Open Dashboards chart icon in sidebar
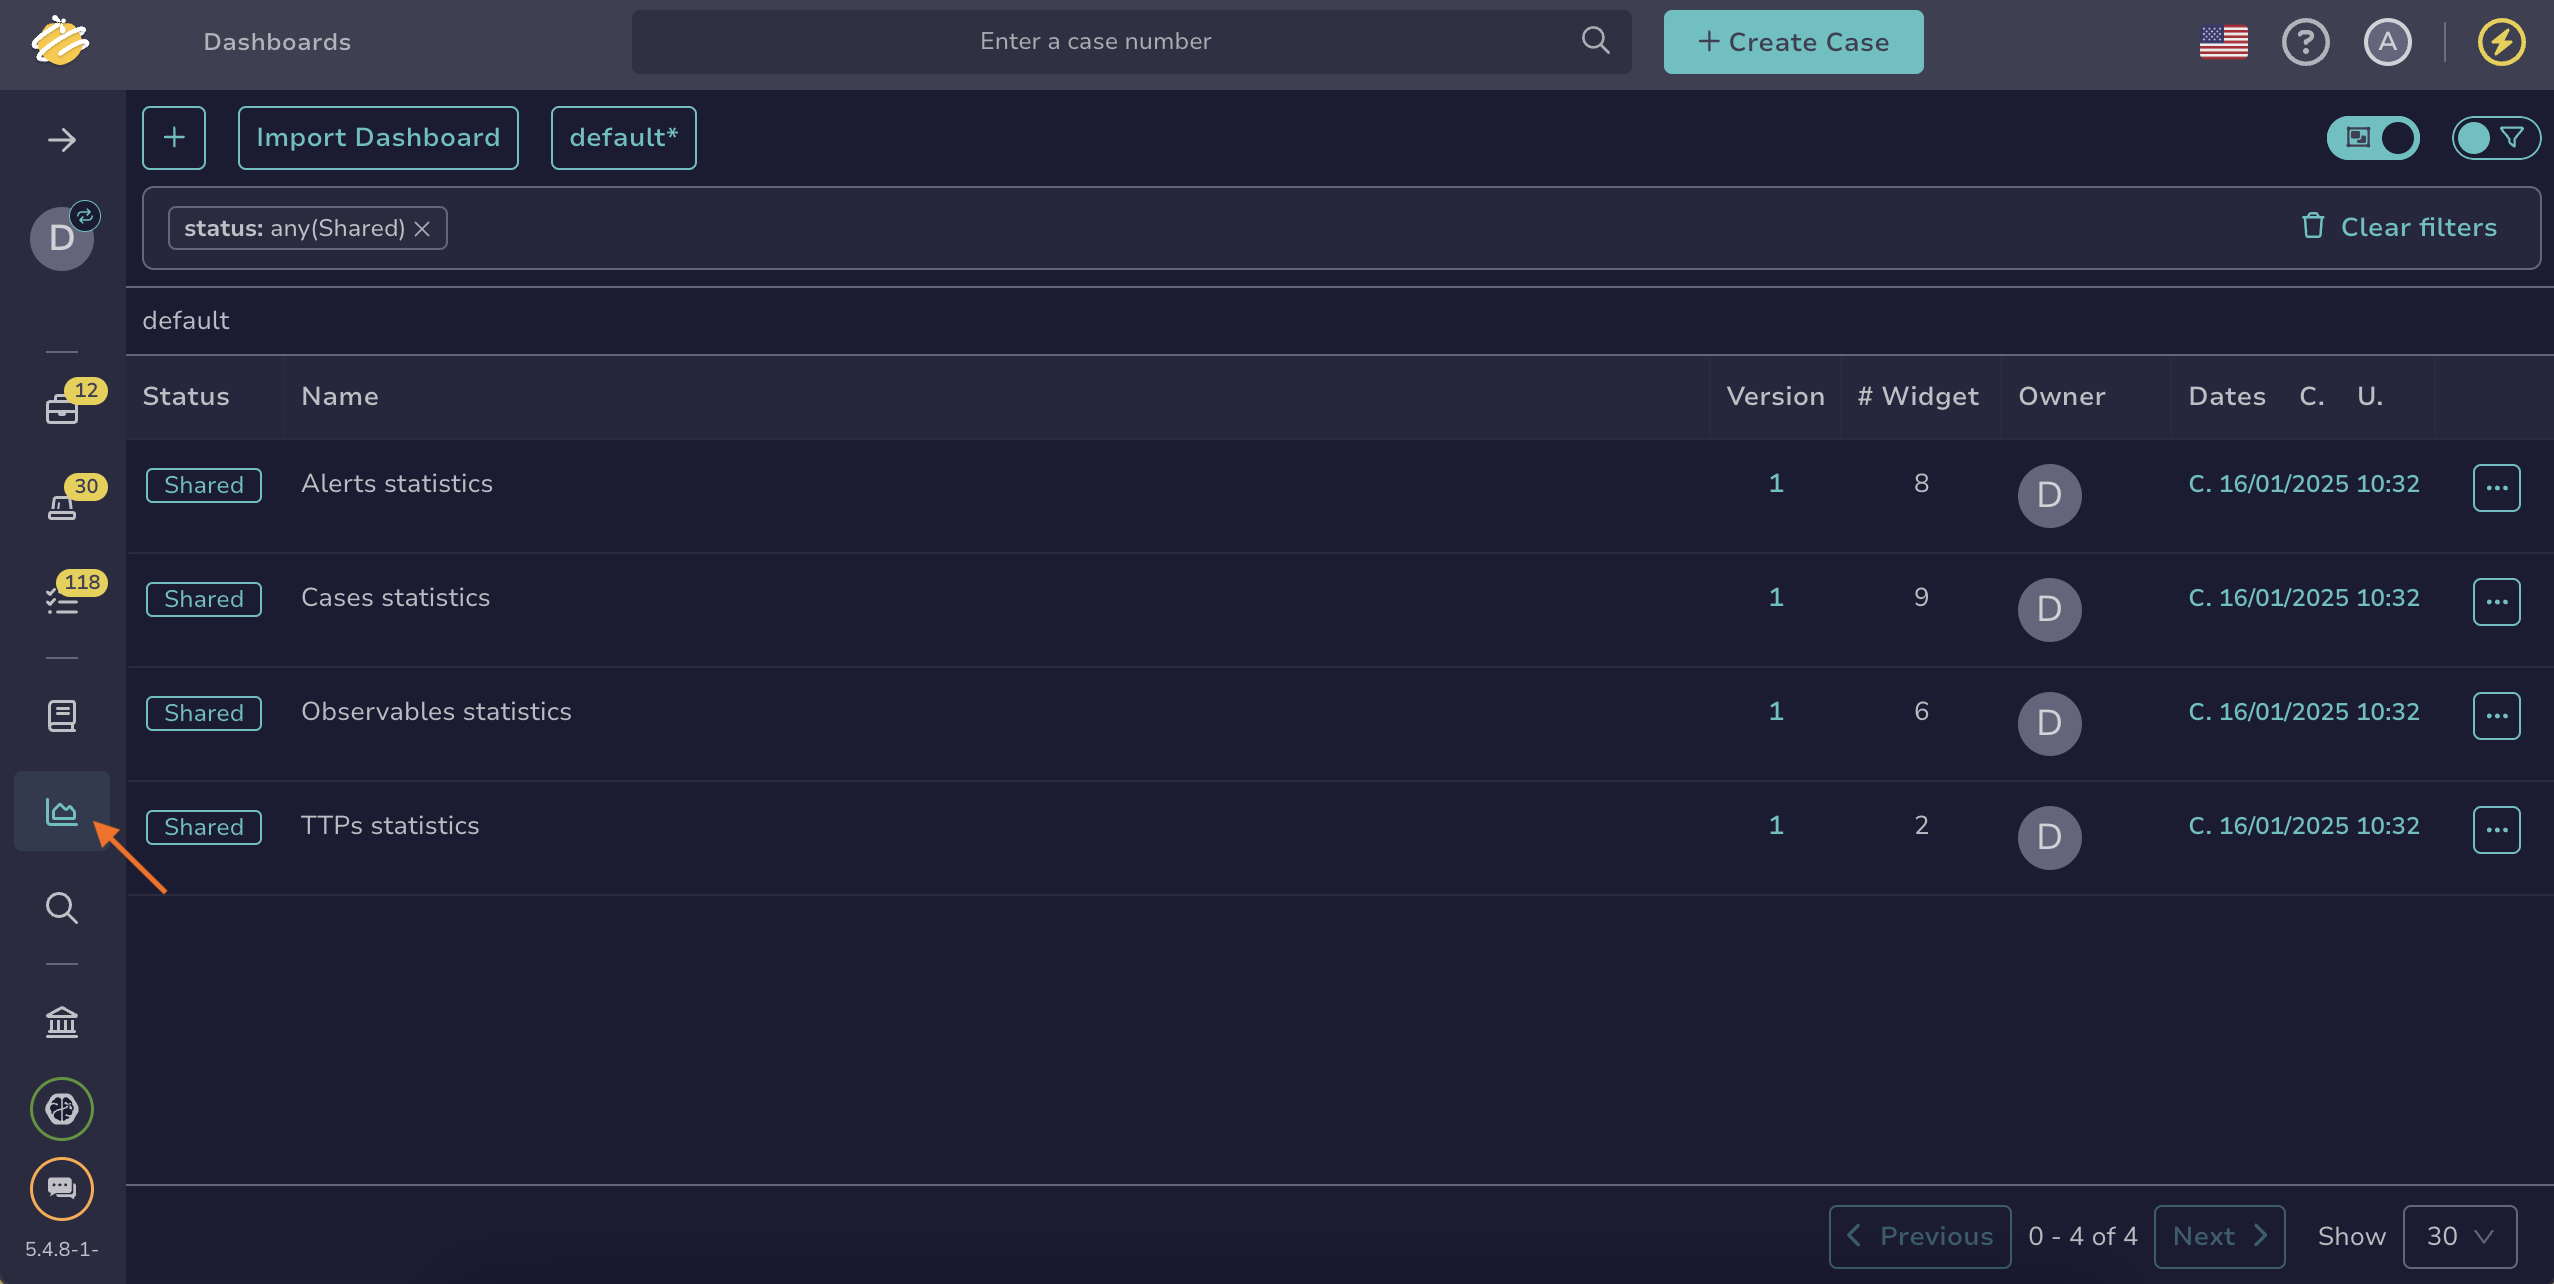 (62, 811)
